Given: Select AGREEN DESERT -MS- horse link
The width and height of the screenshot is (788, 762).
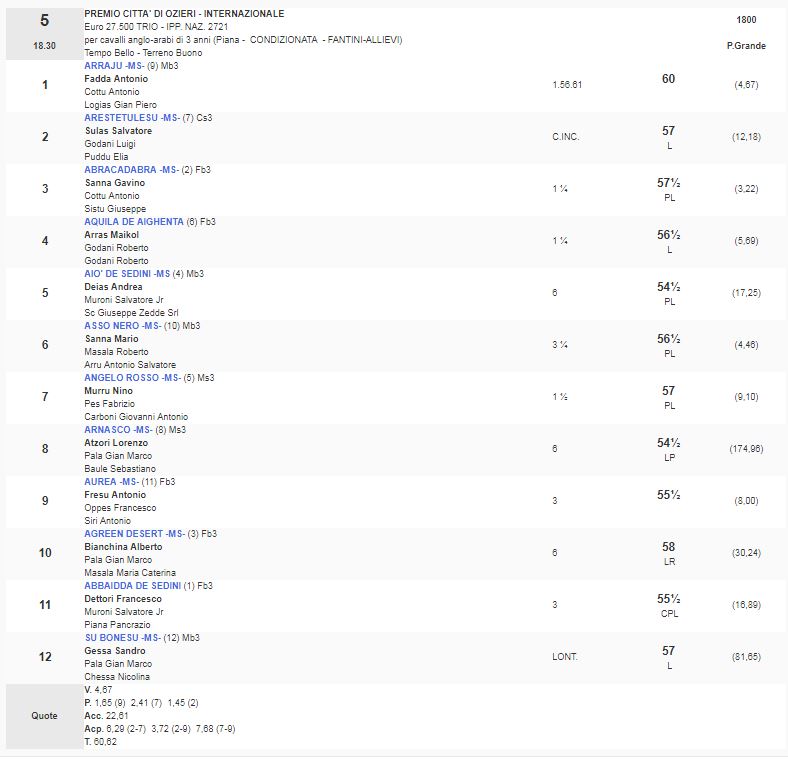Looking at the screenshot, I should (x=132, y=534).
